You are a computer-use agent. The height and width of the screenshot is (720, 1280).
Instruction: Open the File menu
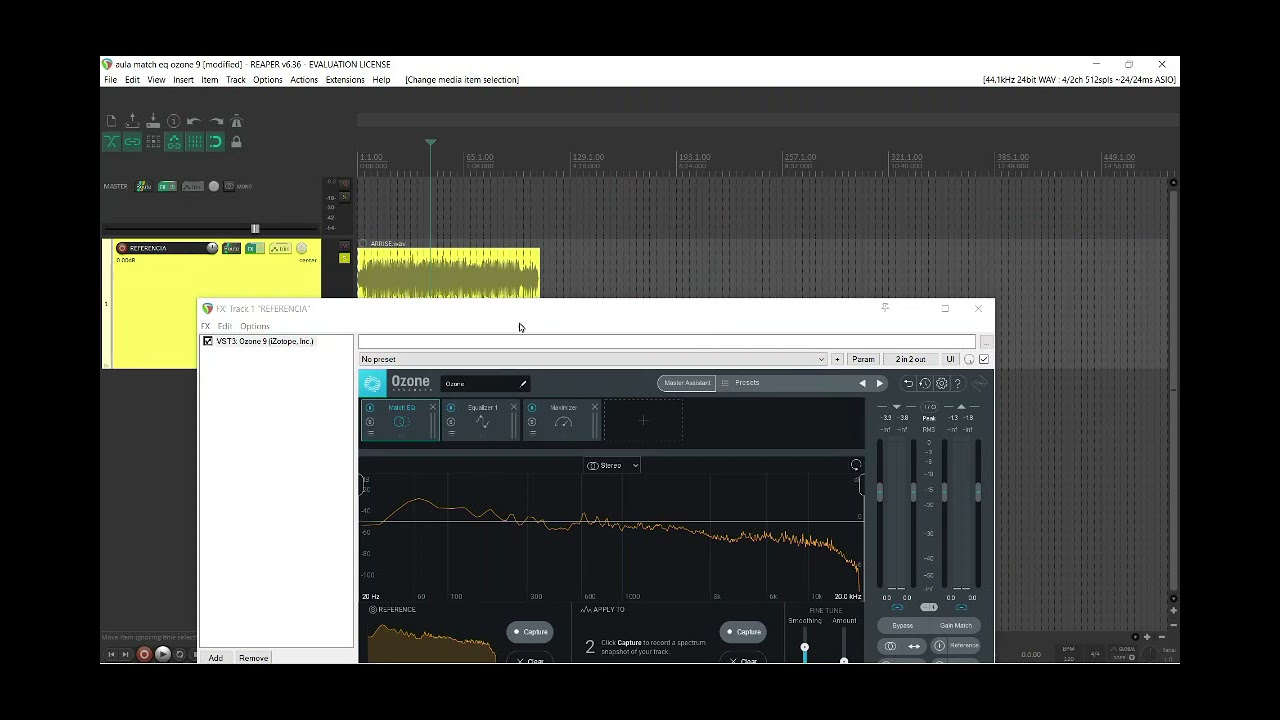point(111,80)
